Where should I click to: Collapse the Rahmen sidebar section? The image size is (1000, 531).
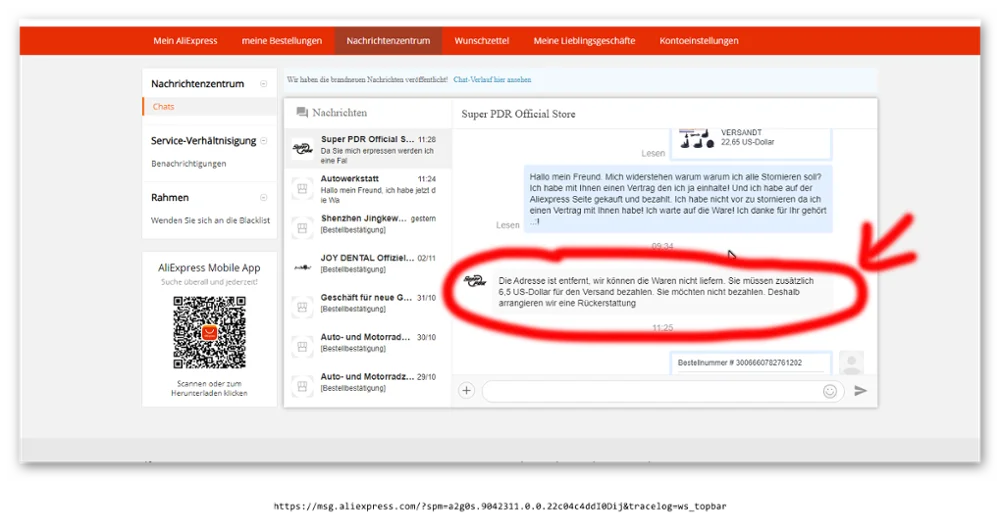tap(263, 198)
